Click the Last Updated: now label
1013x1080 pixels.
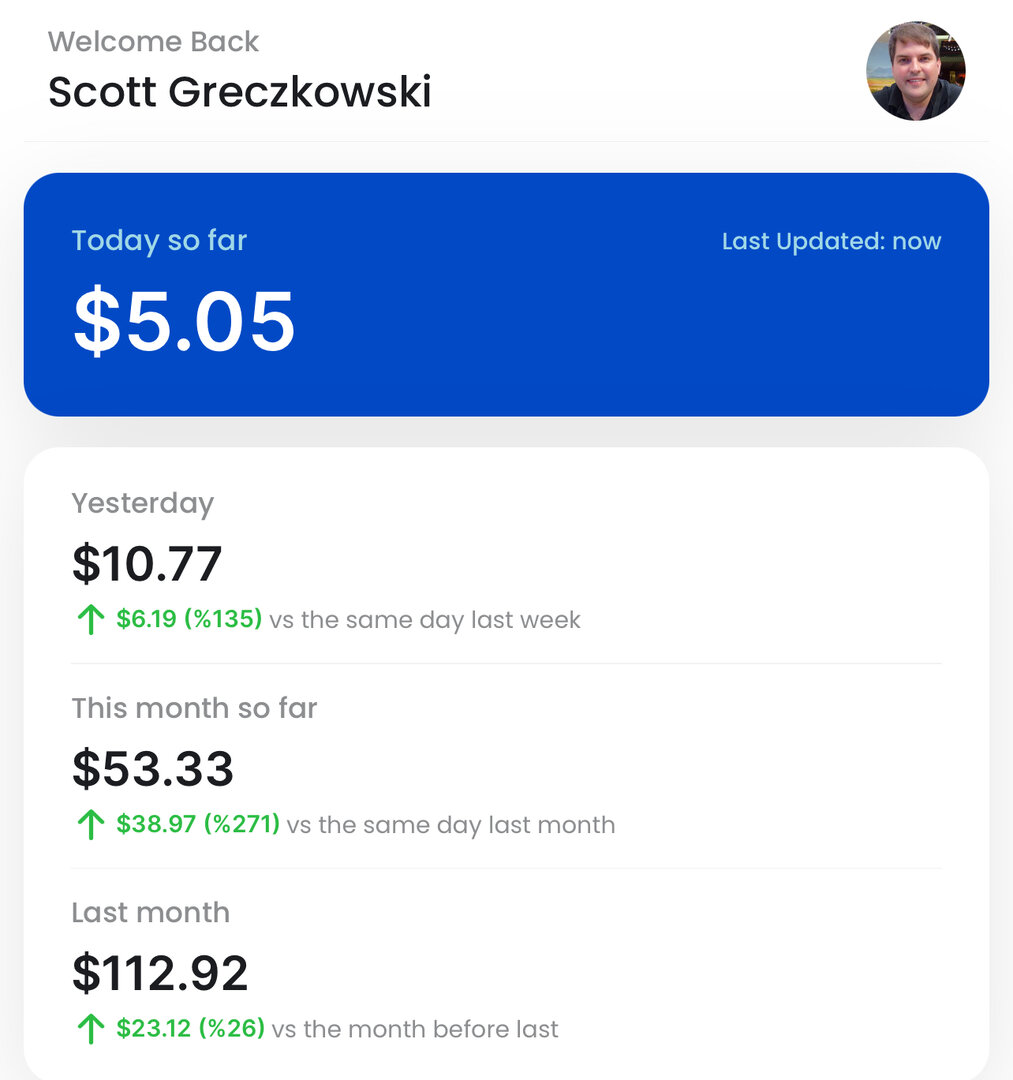coord(831,241)
